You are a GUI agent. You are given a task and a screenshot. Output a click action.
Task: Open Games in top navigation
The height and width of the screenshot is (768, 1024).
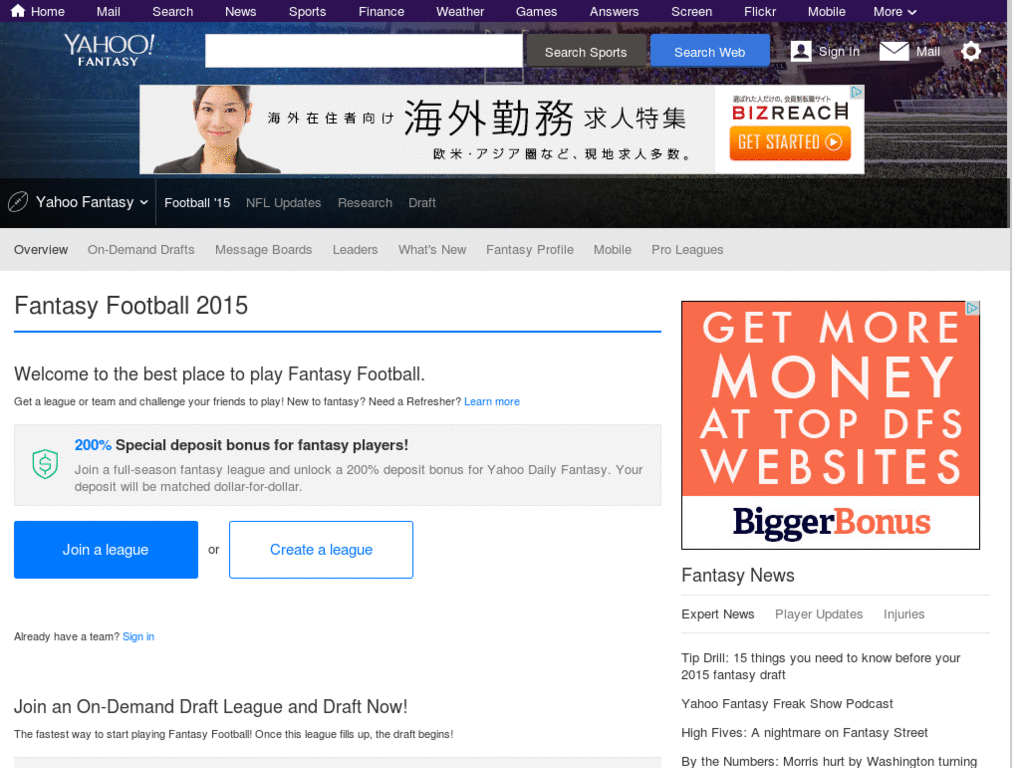tap(536, 11)
